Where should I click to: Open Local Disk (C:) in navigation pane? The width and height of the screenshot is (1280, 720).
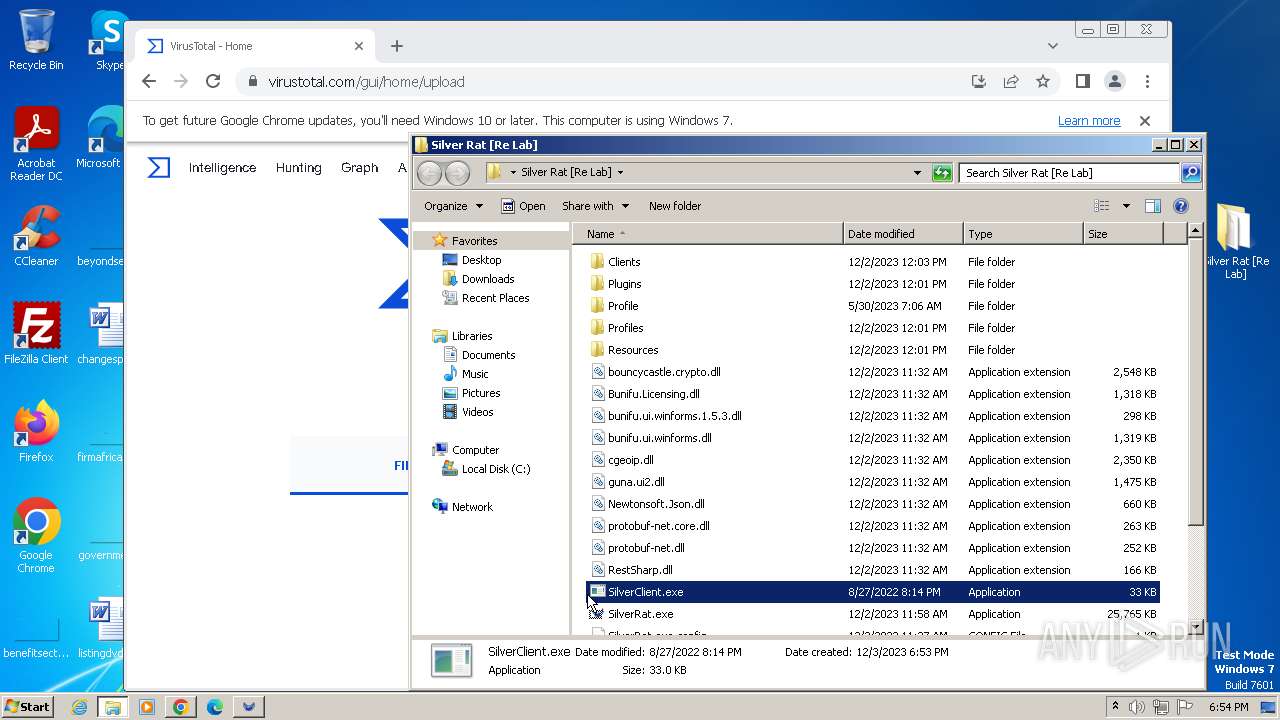(x=495, y=469)
